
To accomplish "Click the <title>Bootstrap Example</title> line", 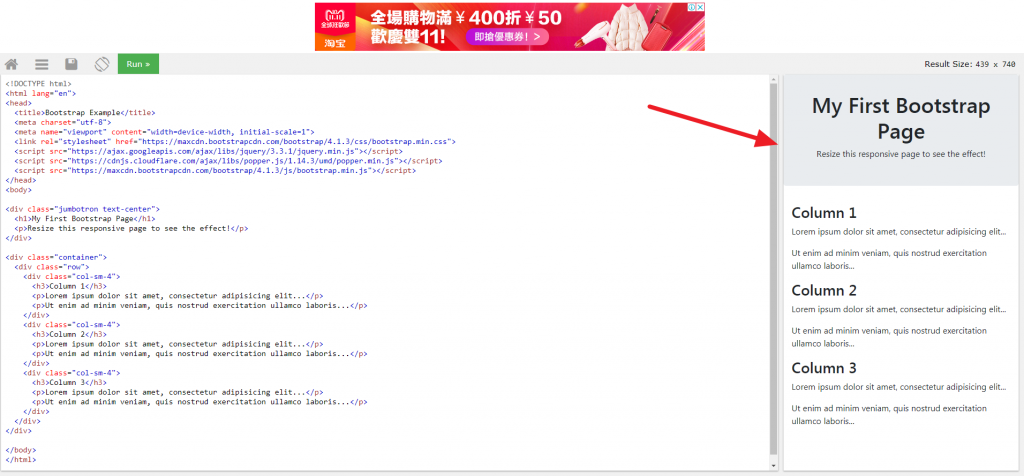I will (86, 112).
